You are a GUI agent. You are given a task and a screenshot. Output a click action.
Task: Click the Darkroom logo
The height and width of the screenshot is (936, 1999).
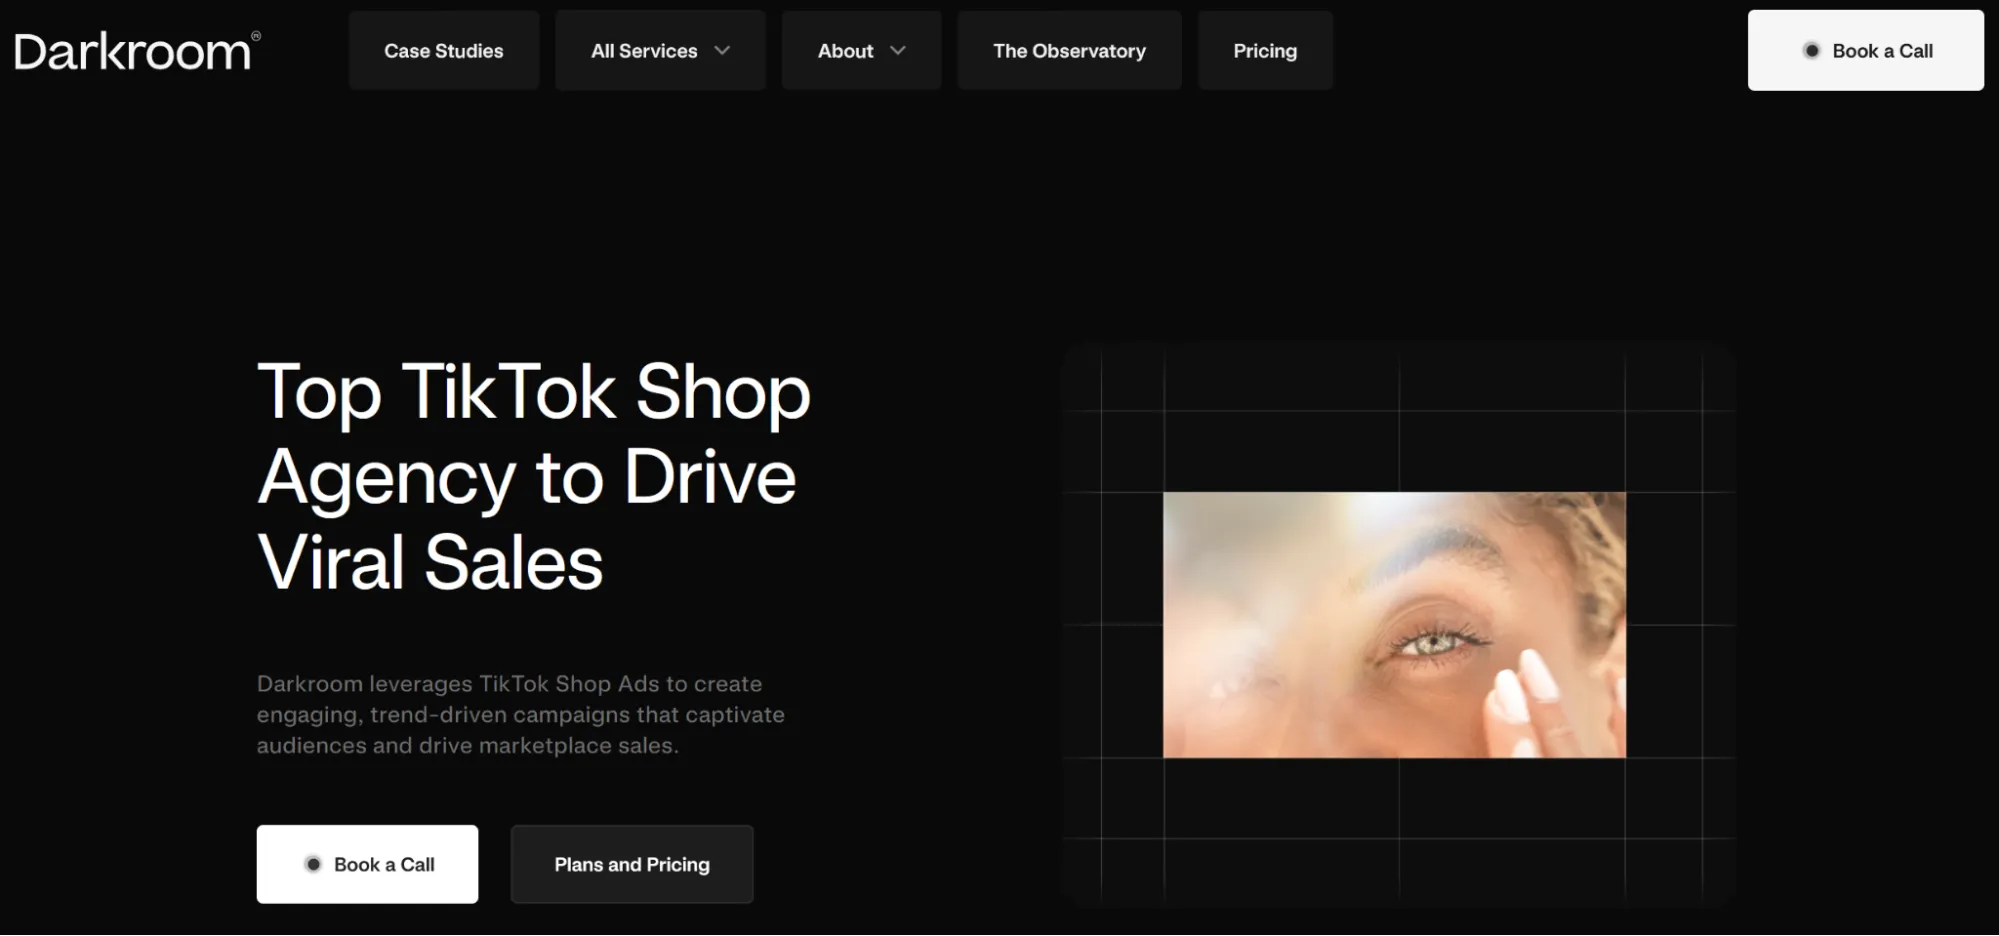[x=137, y=51]
